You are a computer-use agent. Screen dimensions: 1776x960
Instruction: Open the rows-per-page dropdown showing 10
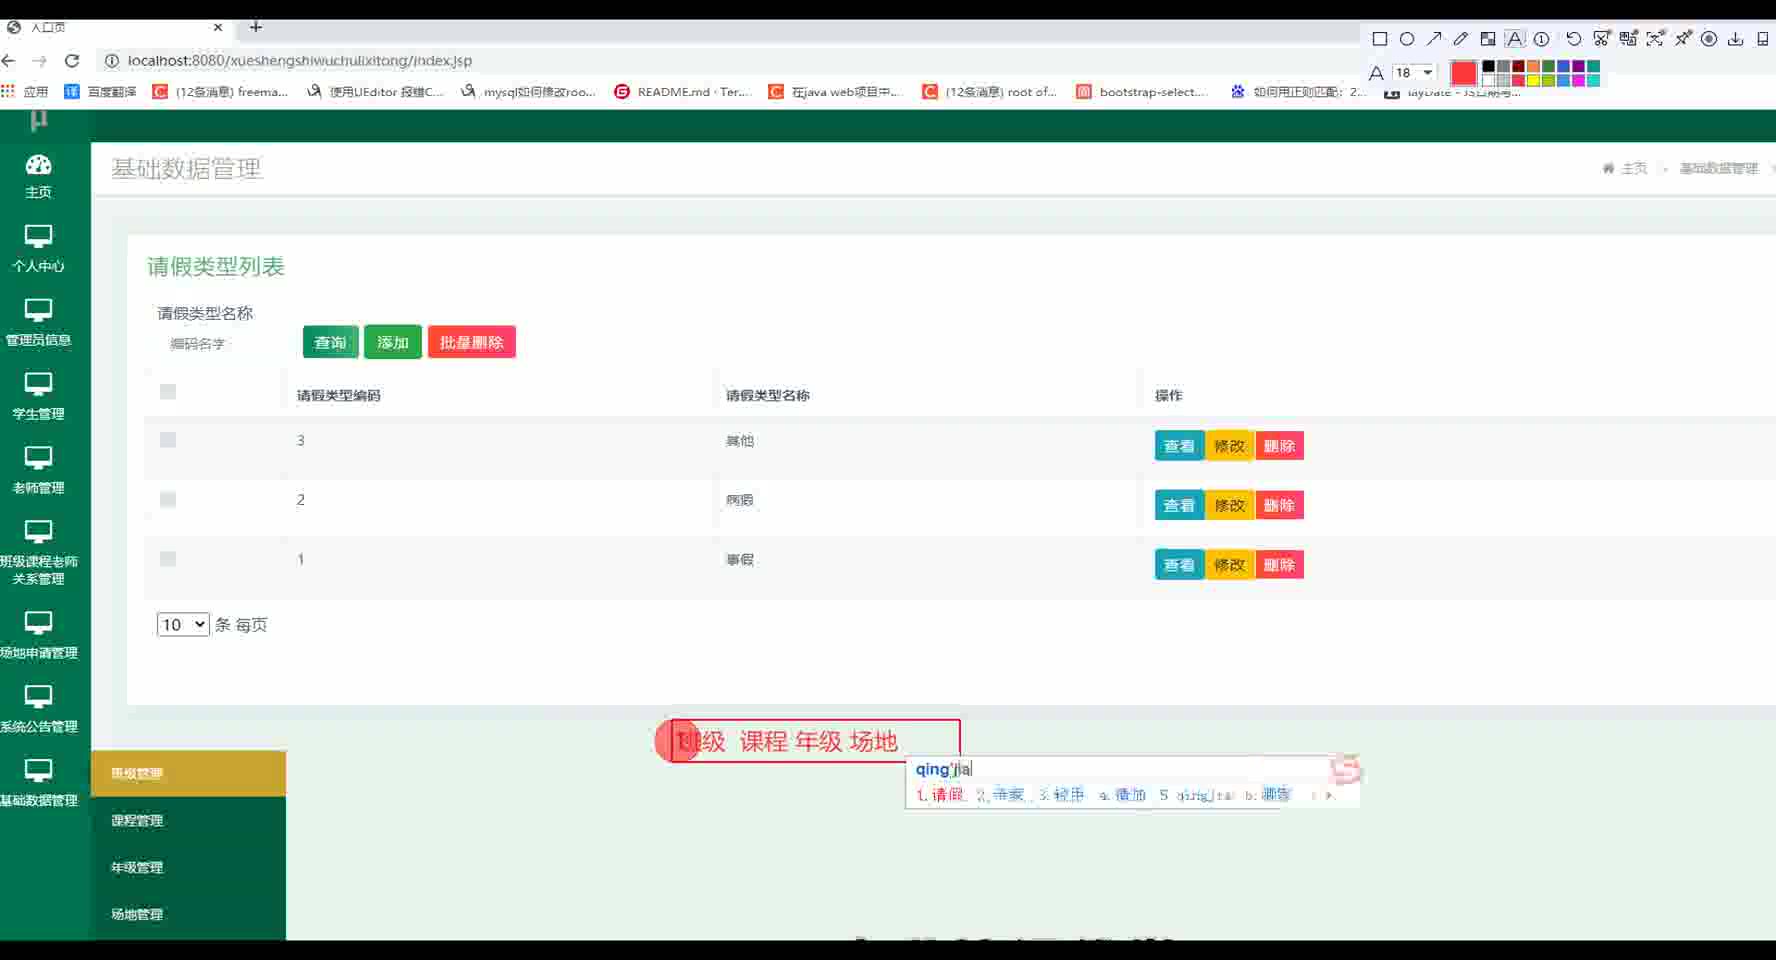coord(183,625)
